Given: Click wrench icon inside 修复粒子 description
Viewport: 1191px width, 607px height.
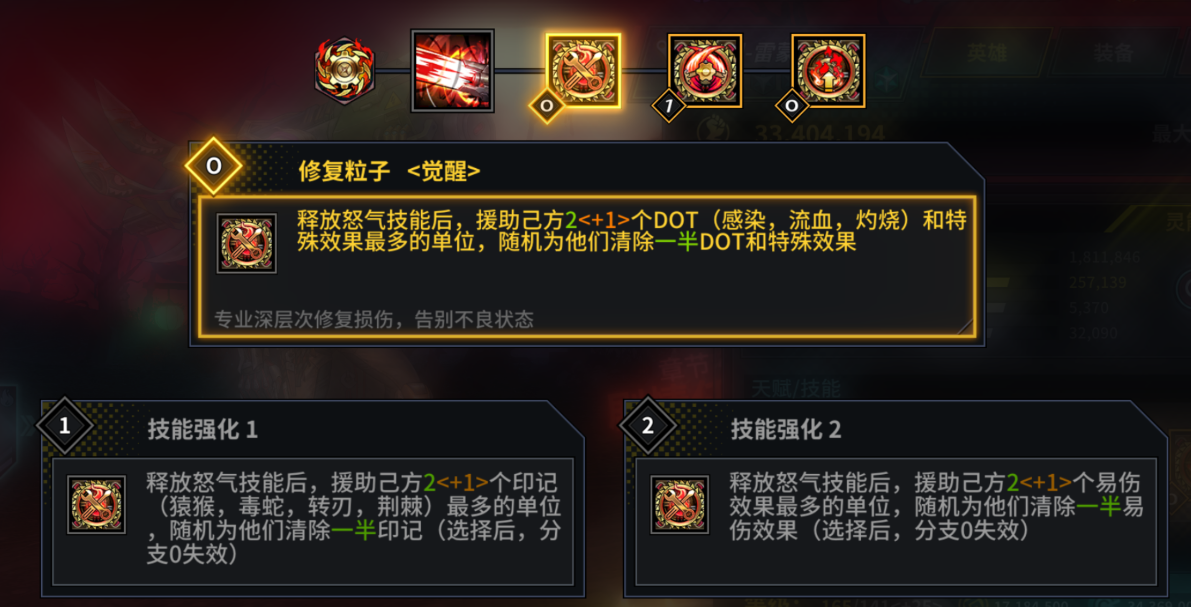Looking at the screenshot, I should click(x=247, y=243).
